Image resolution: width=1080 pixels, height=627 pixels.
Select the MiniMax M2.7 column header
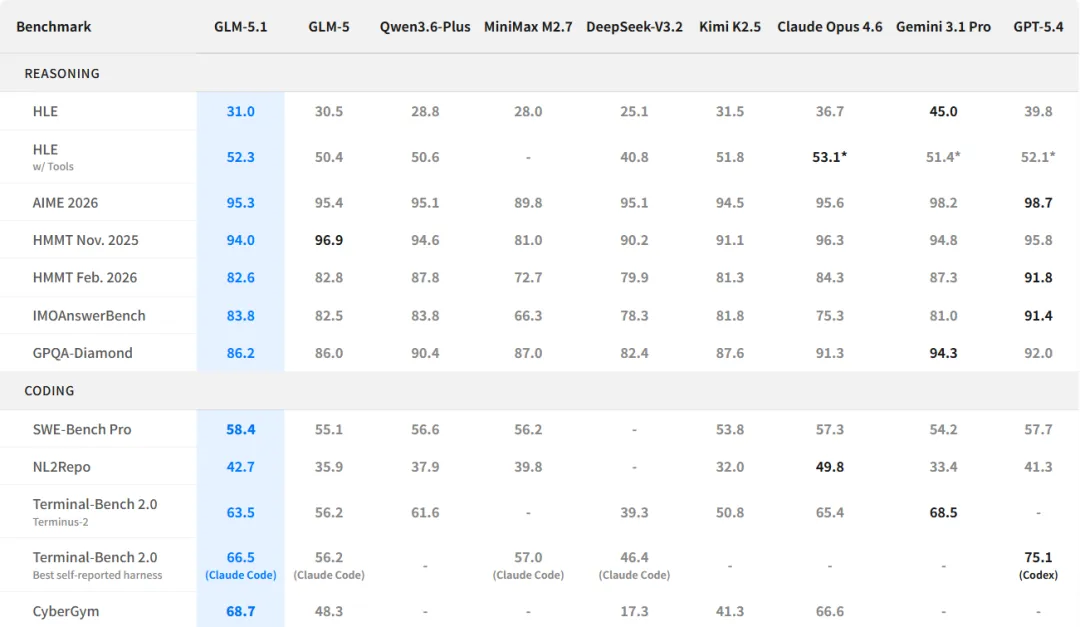tap(528, 27)
